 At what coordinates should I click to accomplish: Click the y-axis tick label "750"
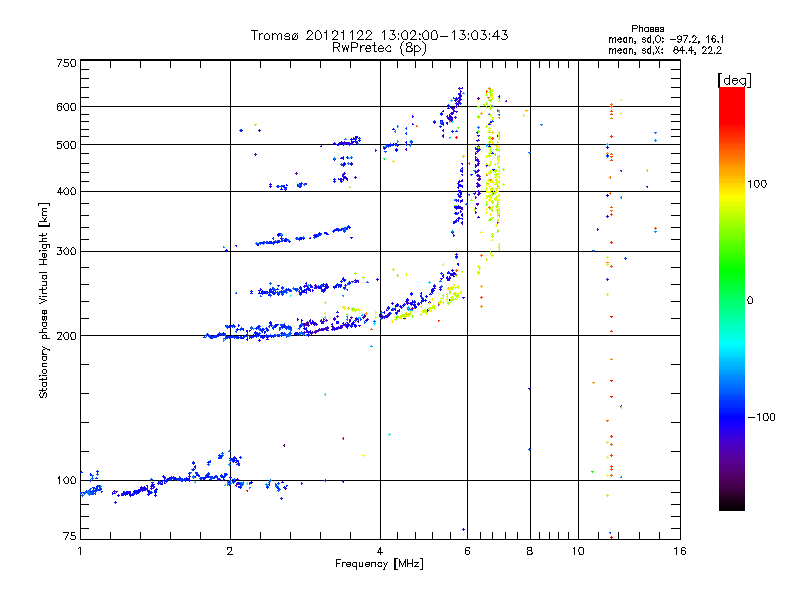(x=66, y=63)
